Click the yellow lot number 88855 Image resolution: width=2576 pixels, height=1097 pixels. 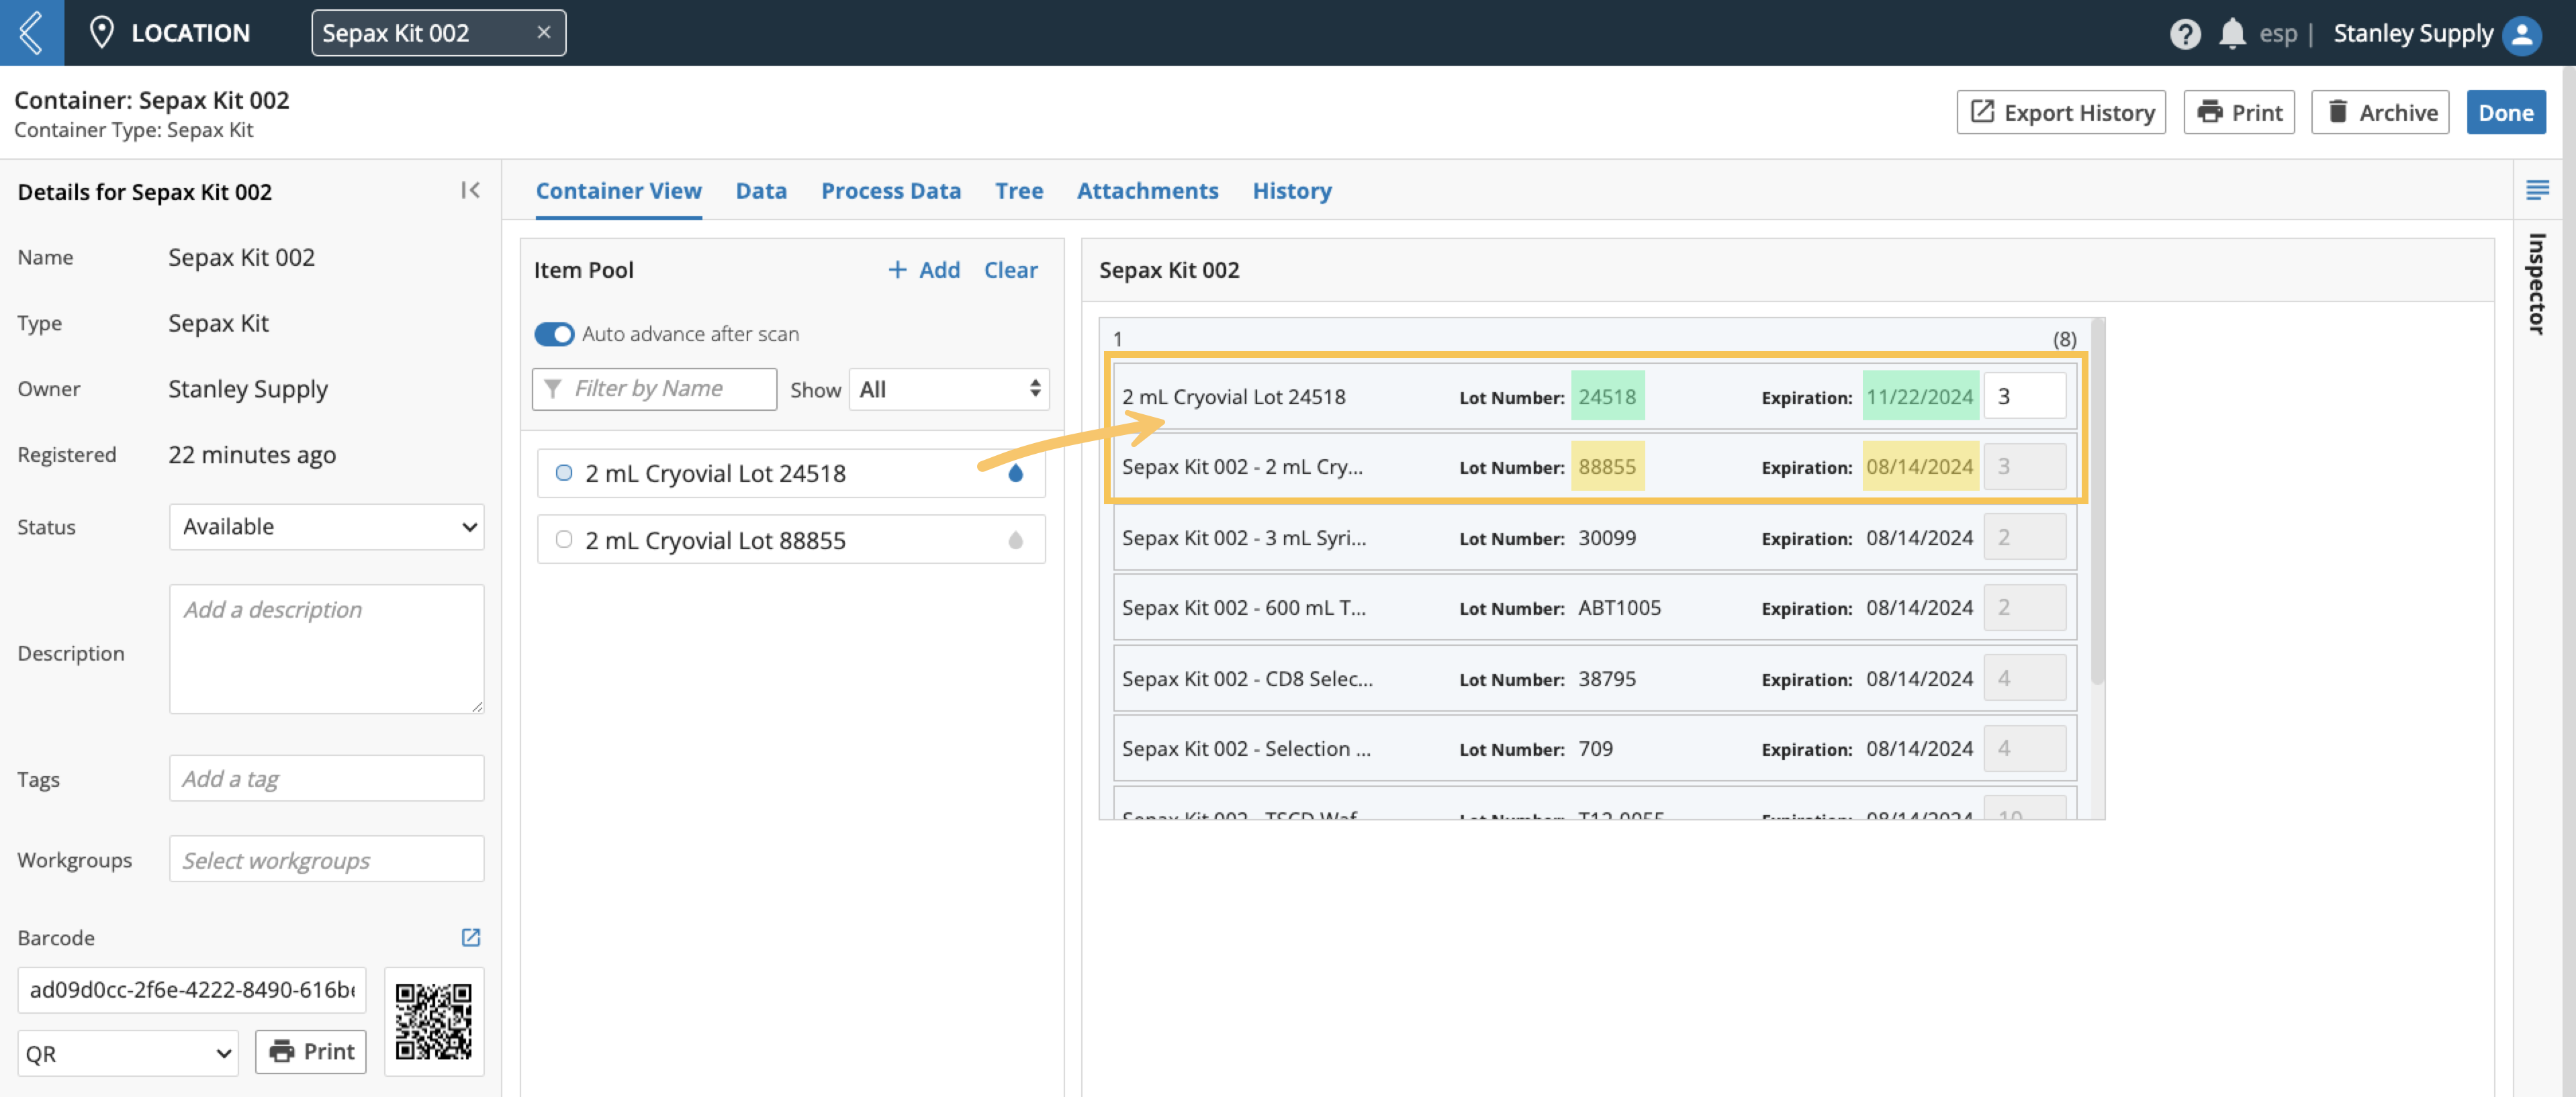point(1607,466)
